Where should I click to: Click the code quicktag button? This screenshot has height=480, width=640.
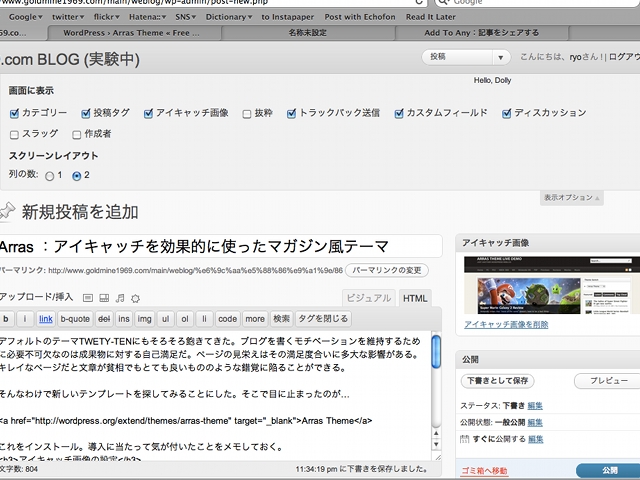tap(227, 319)
